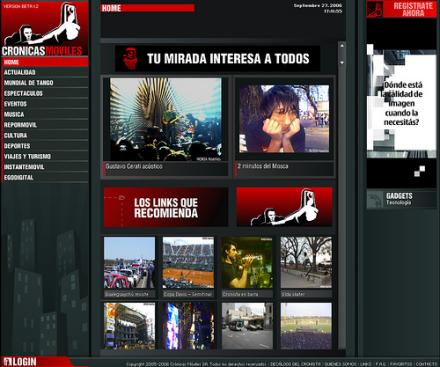440x367 pixels.
Task: Open the city night lights thumbnail
Action: [188, 326]
